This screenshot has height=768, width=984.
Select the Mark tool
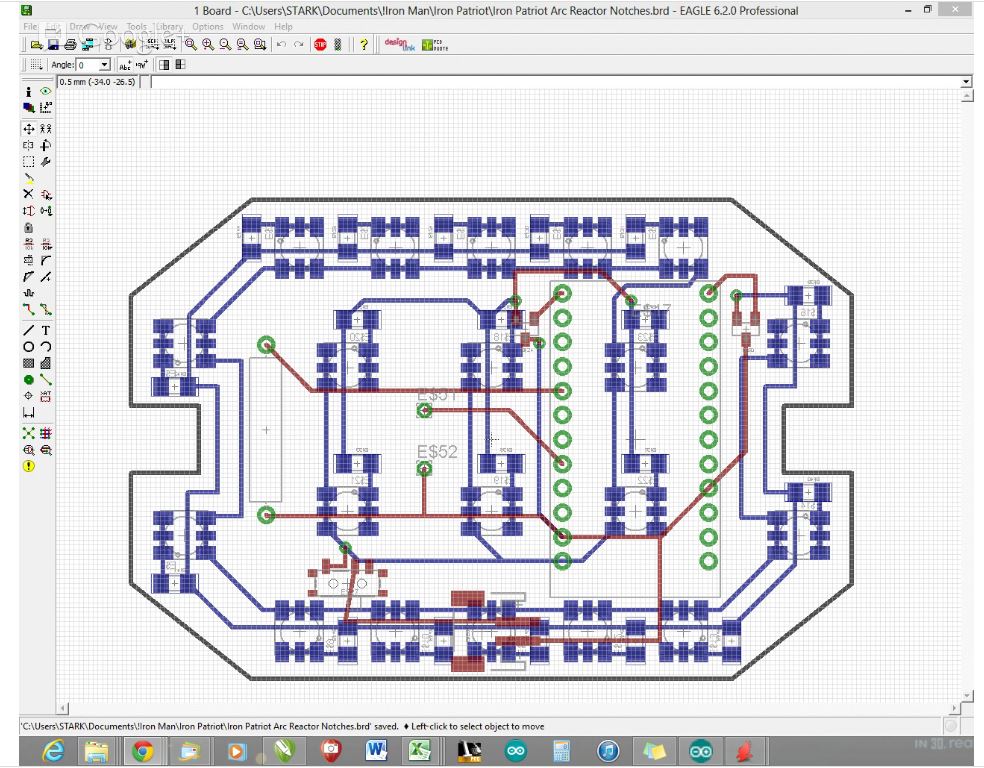pyautogui.click(x=45, y=108)
